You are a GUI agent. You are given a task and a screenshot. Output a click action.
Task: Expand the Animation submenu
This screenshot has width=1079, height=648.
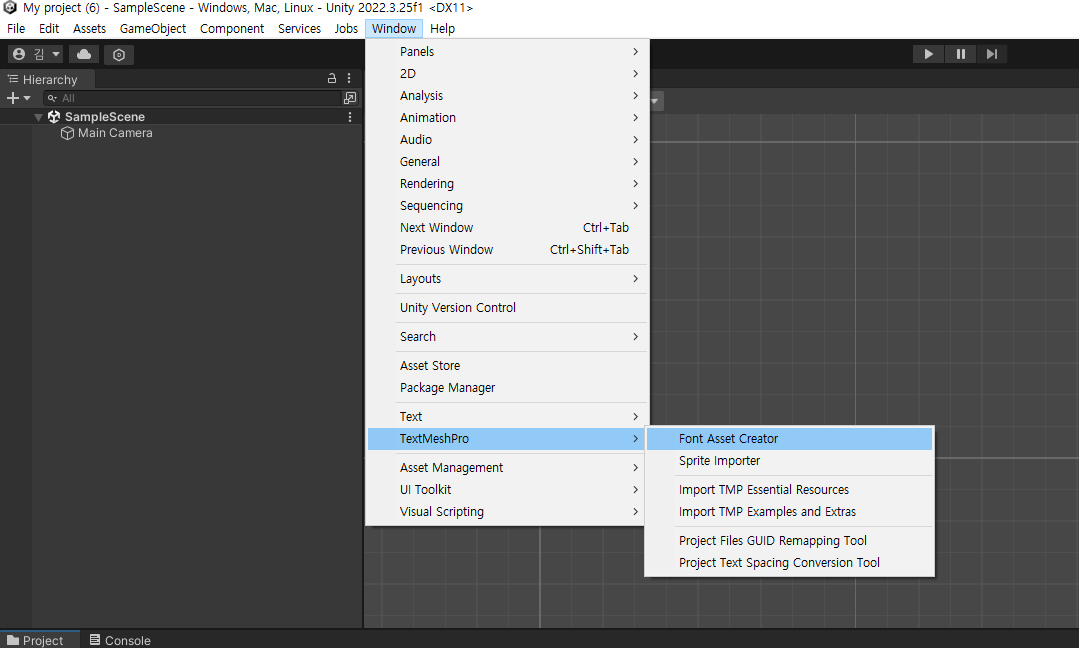pyautogui.click(x=507, y=118)
